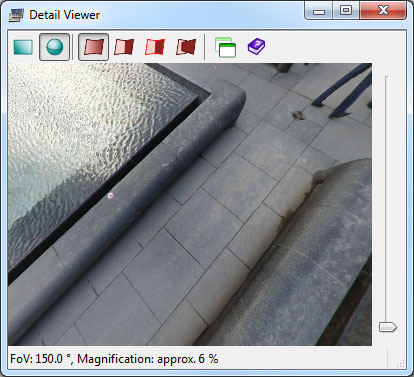Click the FoV and Magnification status text
The width and height of the screenshot is (414, 377).
114,359
